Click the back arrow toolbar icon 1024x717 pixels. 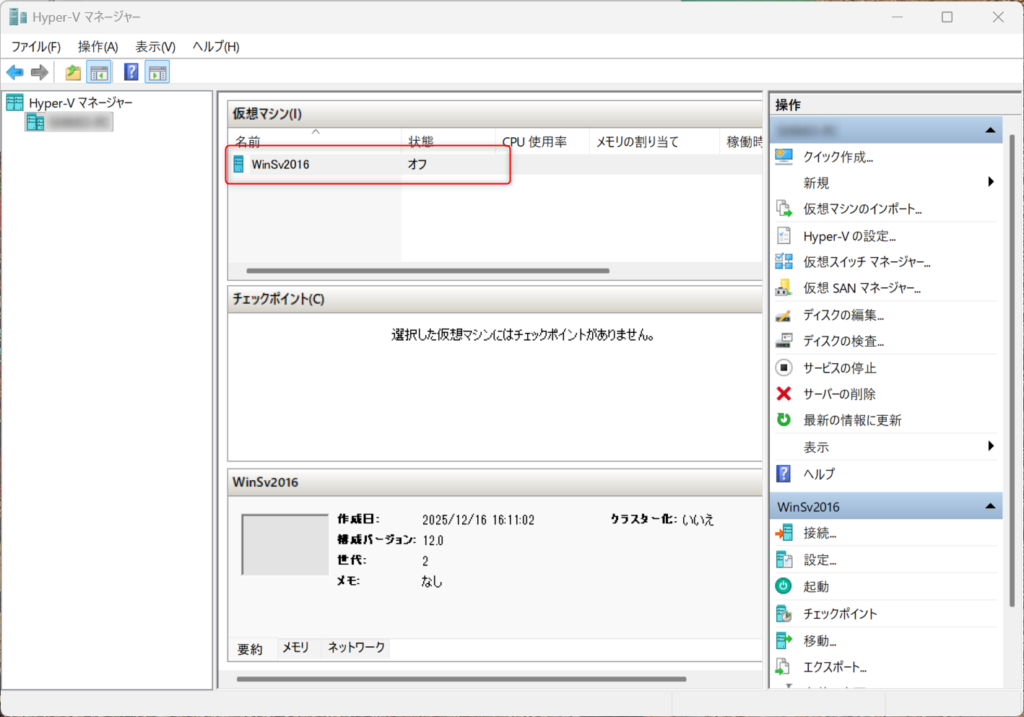15,72
